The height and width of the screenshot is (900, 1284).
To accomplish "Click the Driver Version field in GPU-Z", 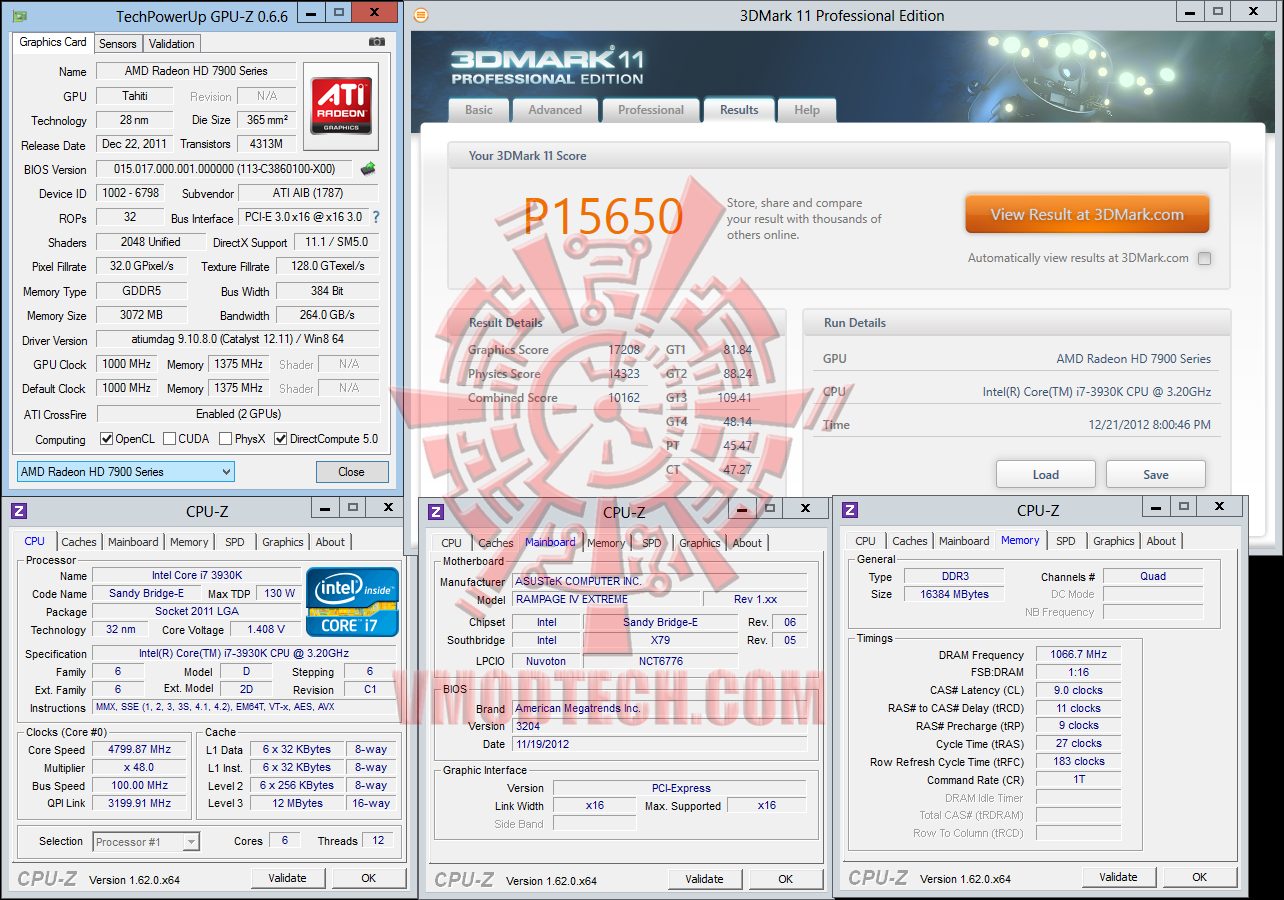I will point(238,340).
